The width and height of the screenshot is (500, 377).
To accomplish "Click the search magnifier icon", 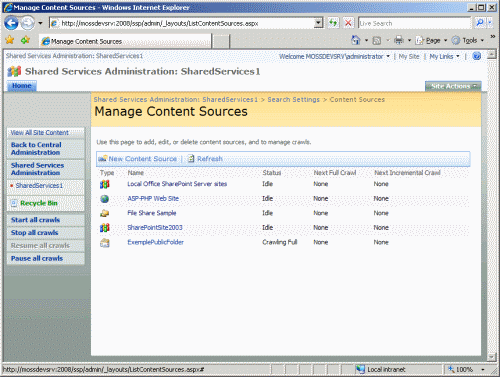I will click(x=480, y=23).
